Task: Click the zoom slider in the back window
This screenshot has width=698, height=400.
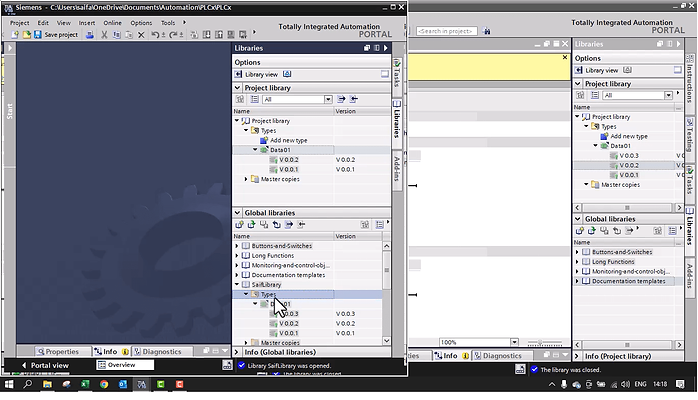Action: (544, 343)
